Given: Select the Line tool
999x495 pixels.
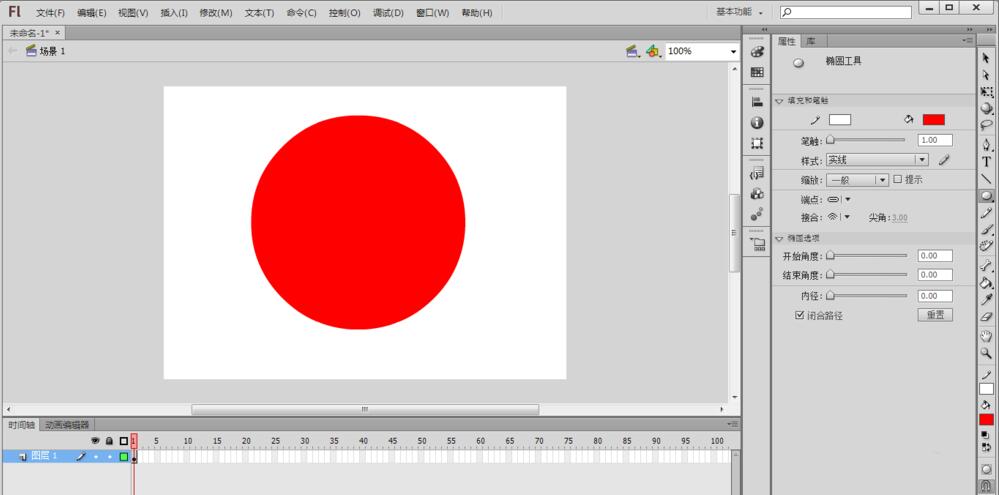Looking at the screenshot, I should pos(986,179).
